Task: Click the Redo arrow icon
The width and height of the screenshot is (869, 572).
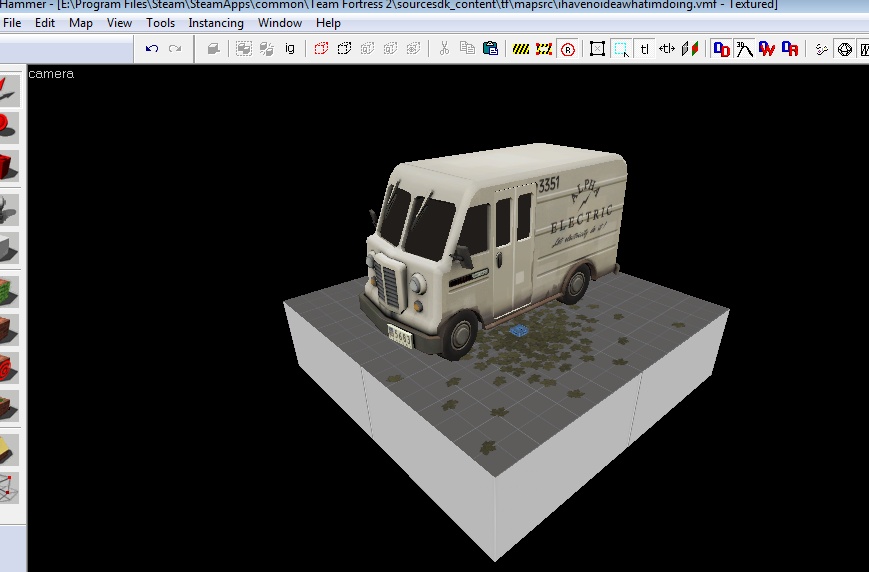Action: (x=175, y=49)
